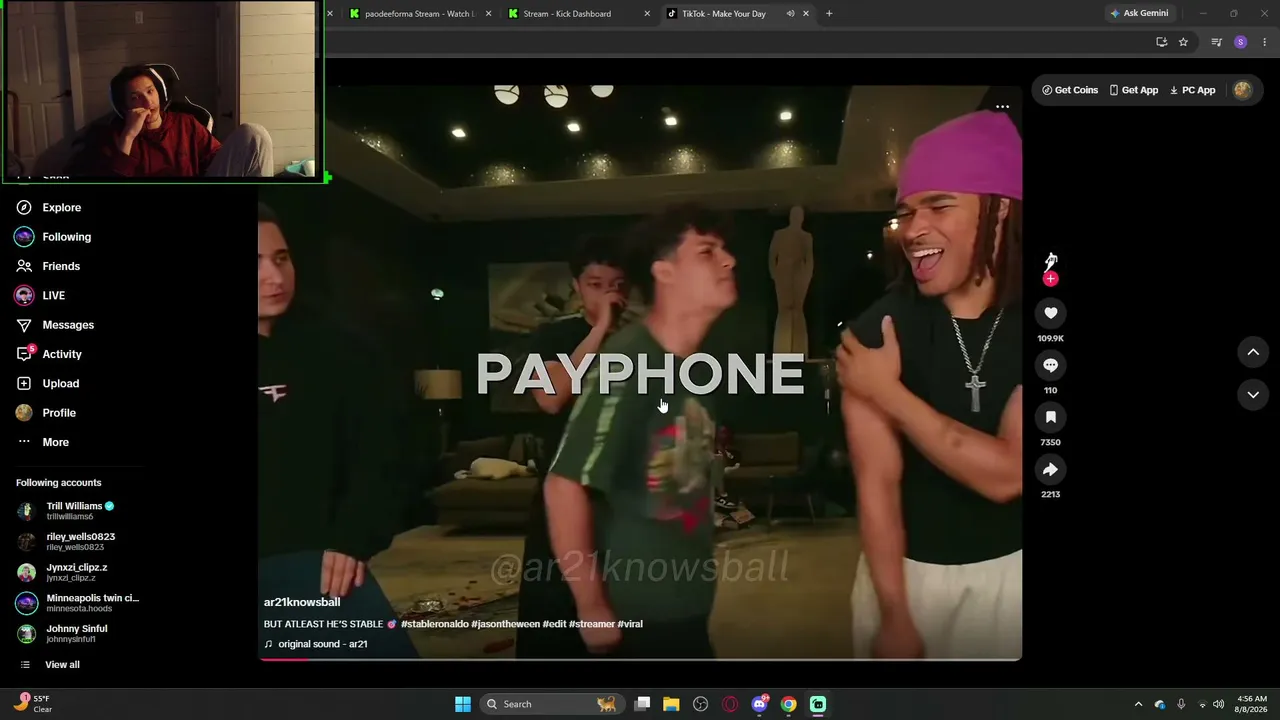This screenshot has width=1280, height=720.
Task: Go to the Following feed
Action: click(55, 237)
